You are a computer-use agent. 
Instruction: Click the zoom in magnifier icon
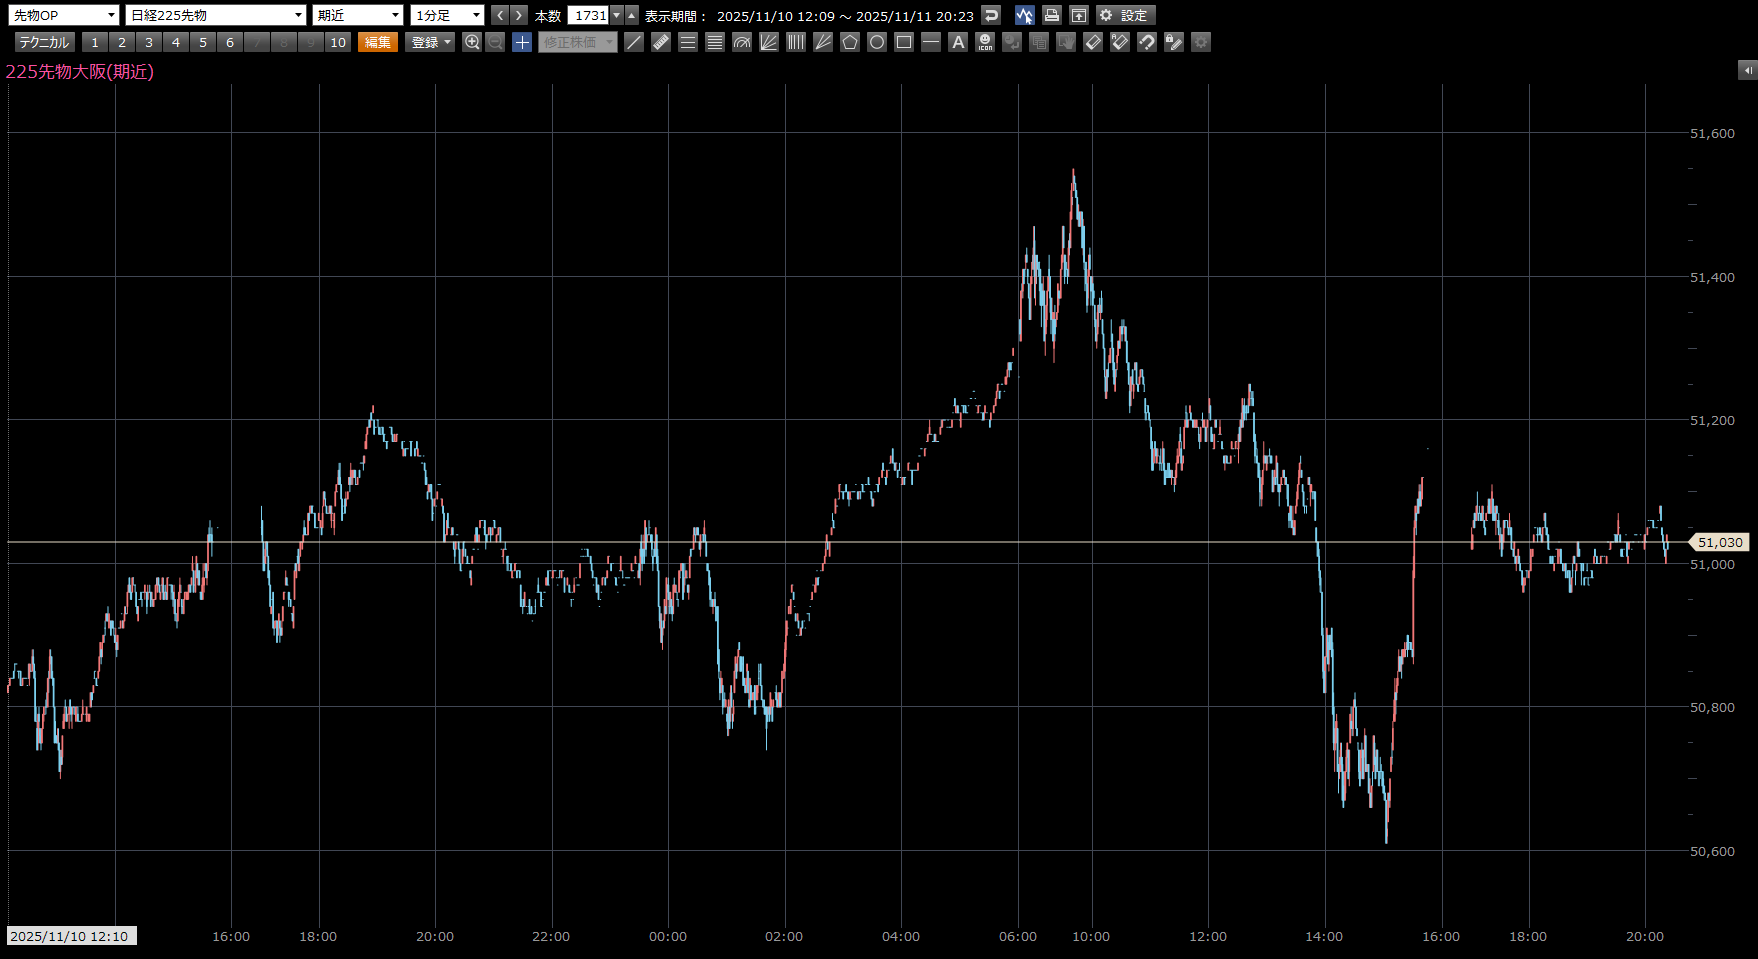(472, 42)
